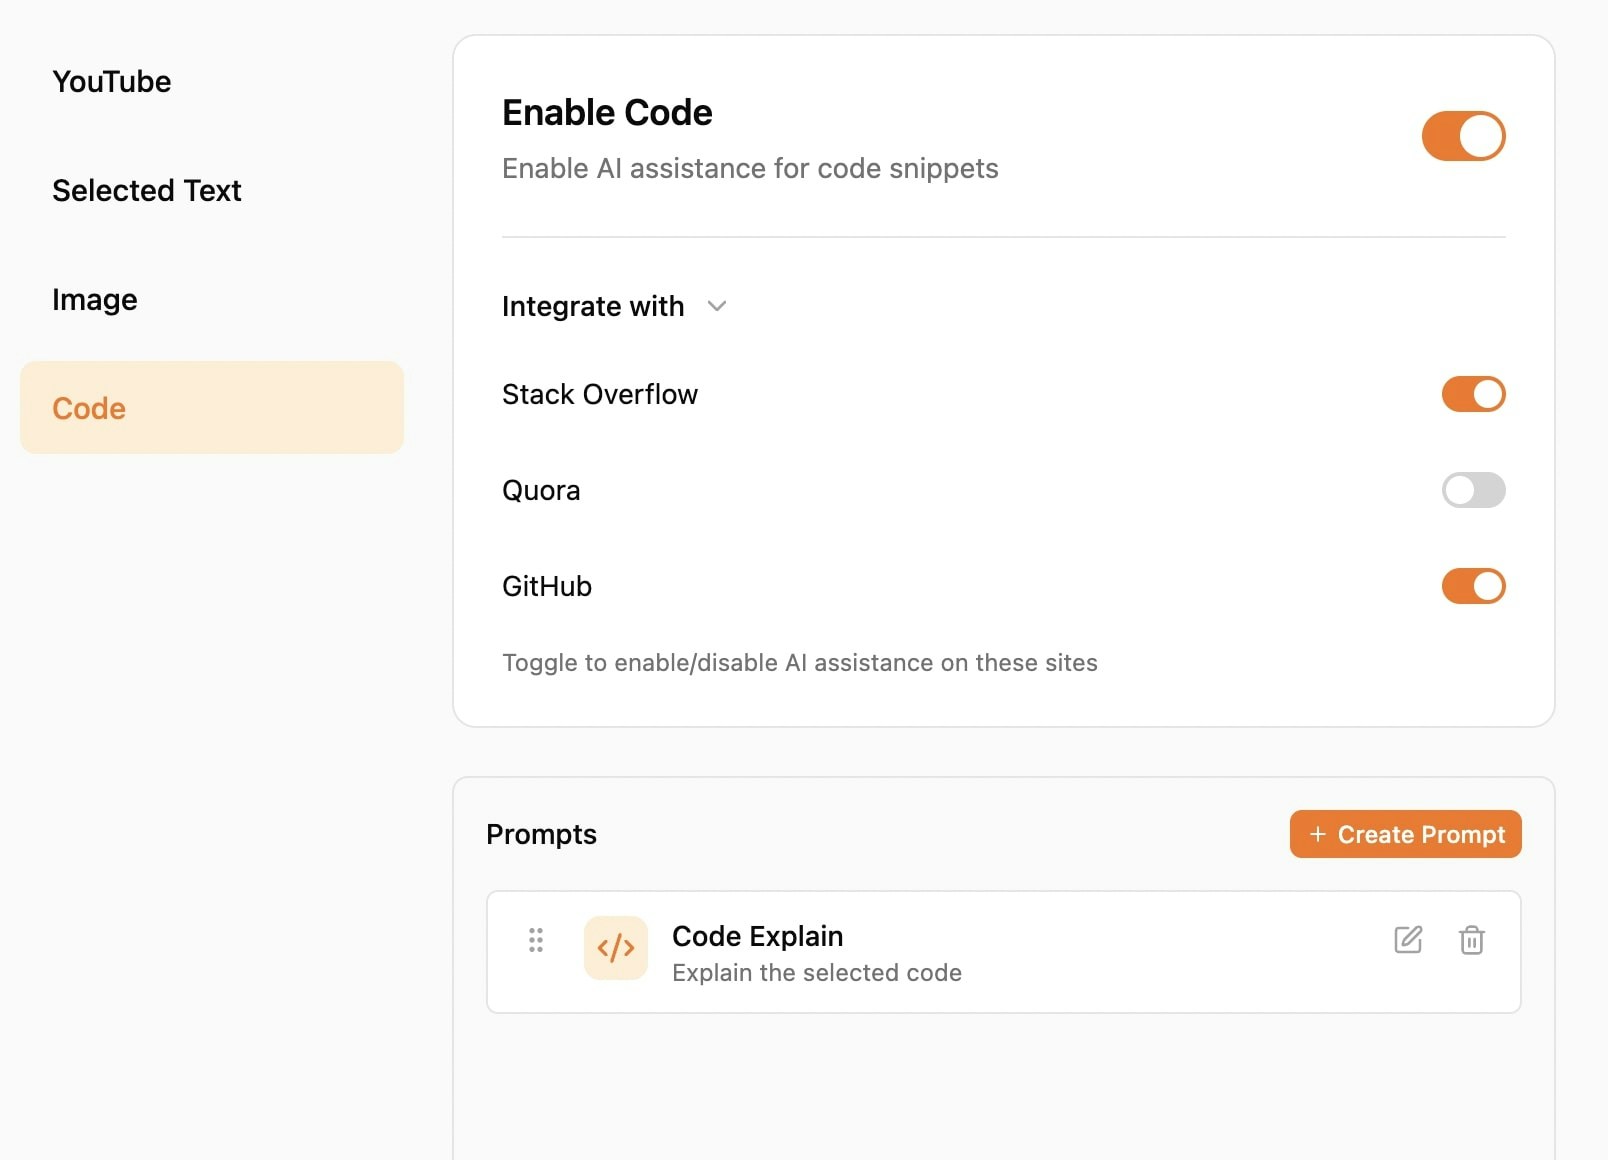This screenshot has height=1160, width=1608.
Task: Click the edit pencil icon for Code Explain
Action: click(1408, 940)
